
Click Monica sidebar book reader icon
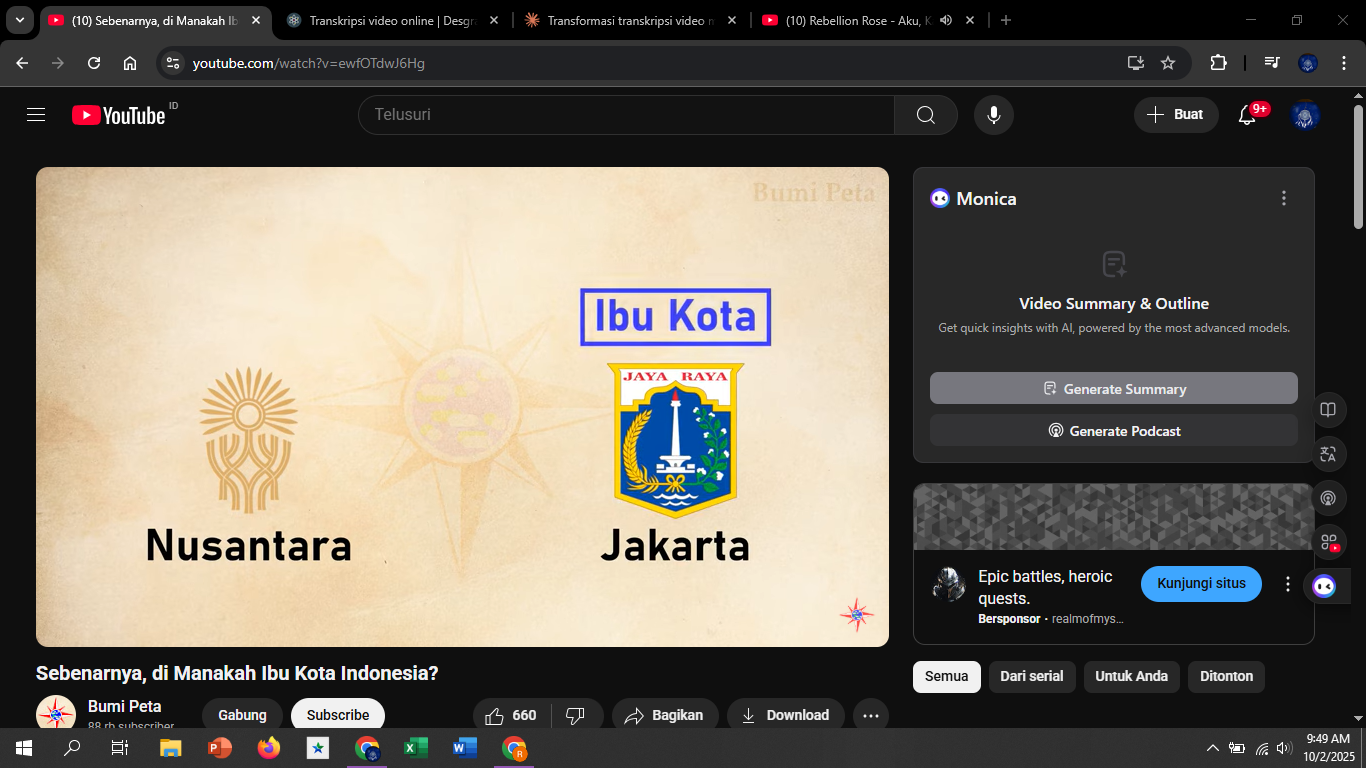(1328, 409)
